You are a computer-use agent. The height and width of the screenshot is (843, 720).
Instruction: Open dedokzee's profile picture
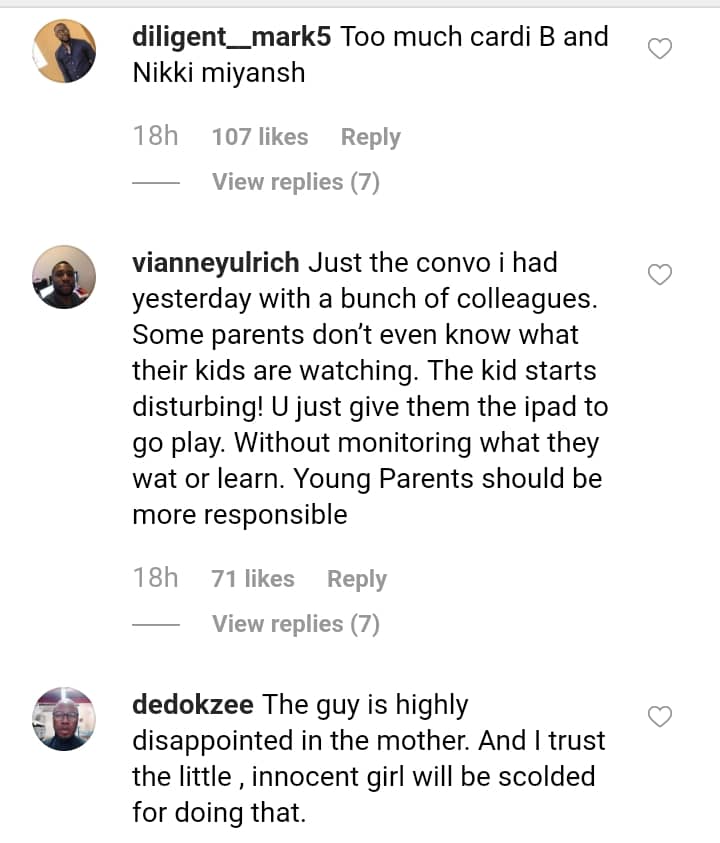(65, 719)
